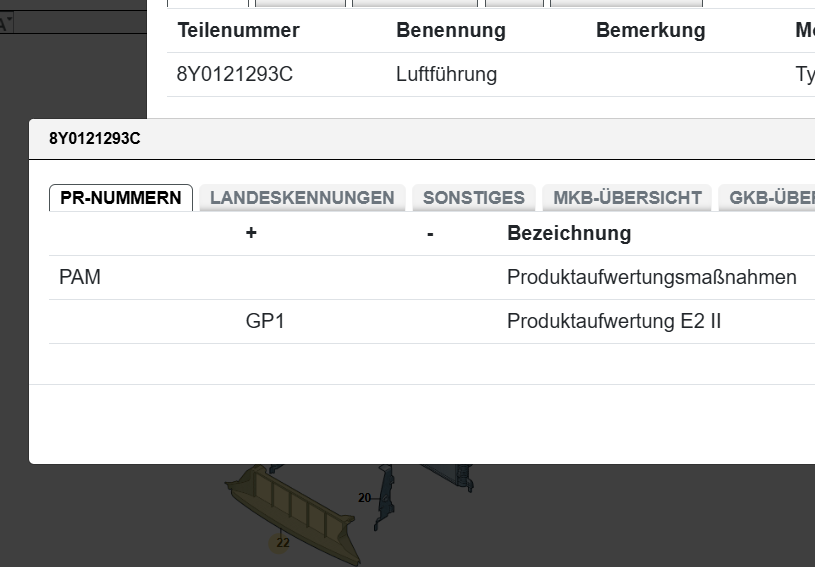Open the LANDESKENNUNGEN tab
815x567 pixels.
(x=302, y=197)
